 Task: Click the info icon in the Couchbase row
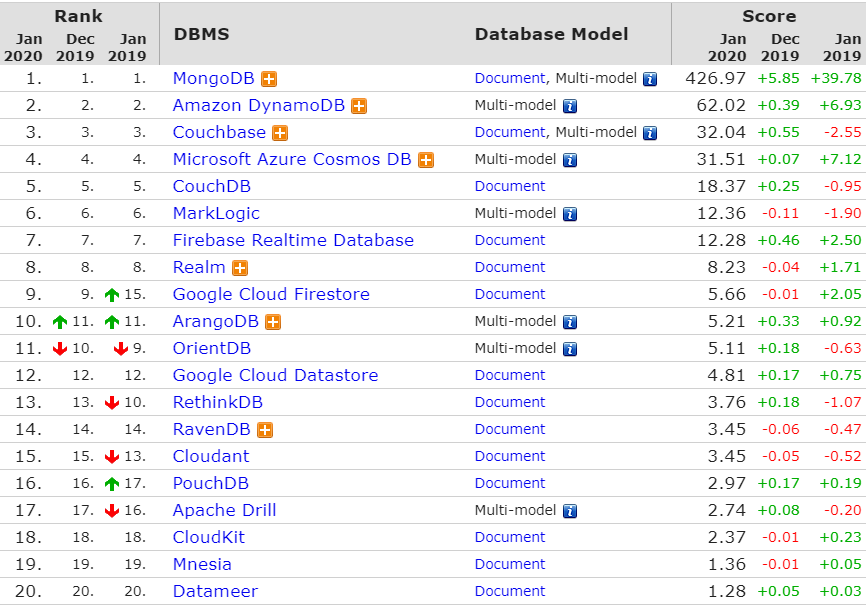pyautogui.click(x=650, y=133)
